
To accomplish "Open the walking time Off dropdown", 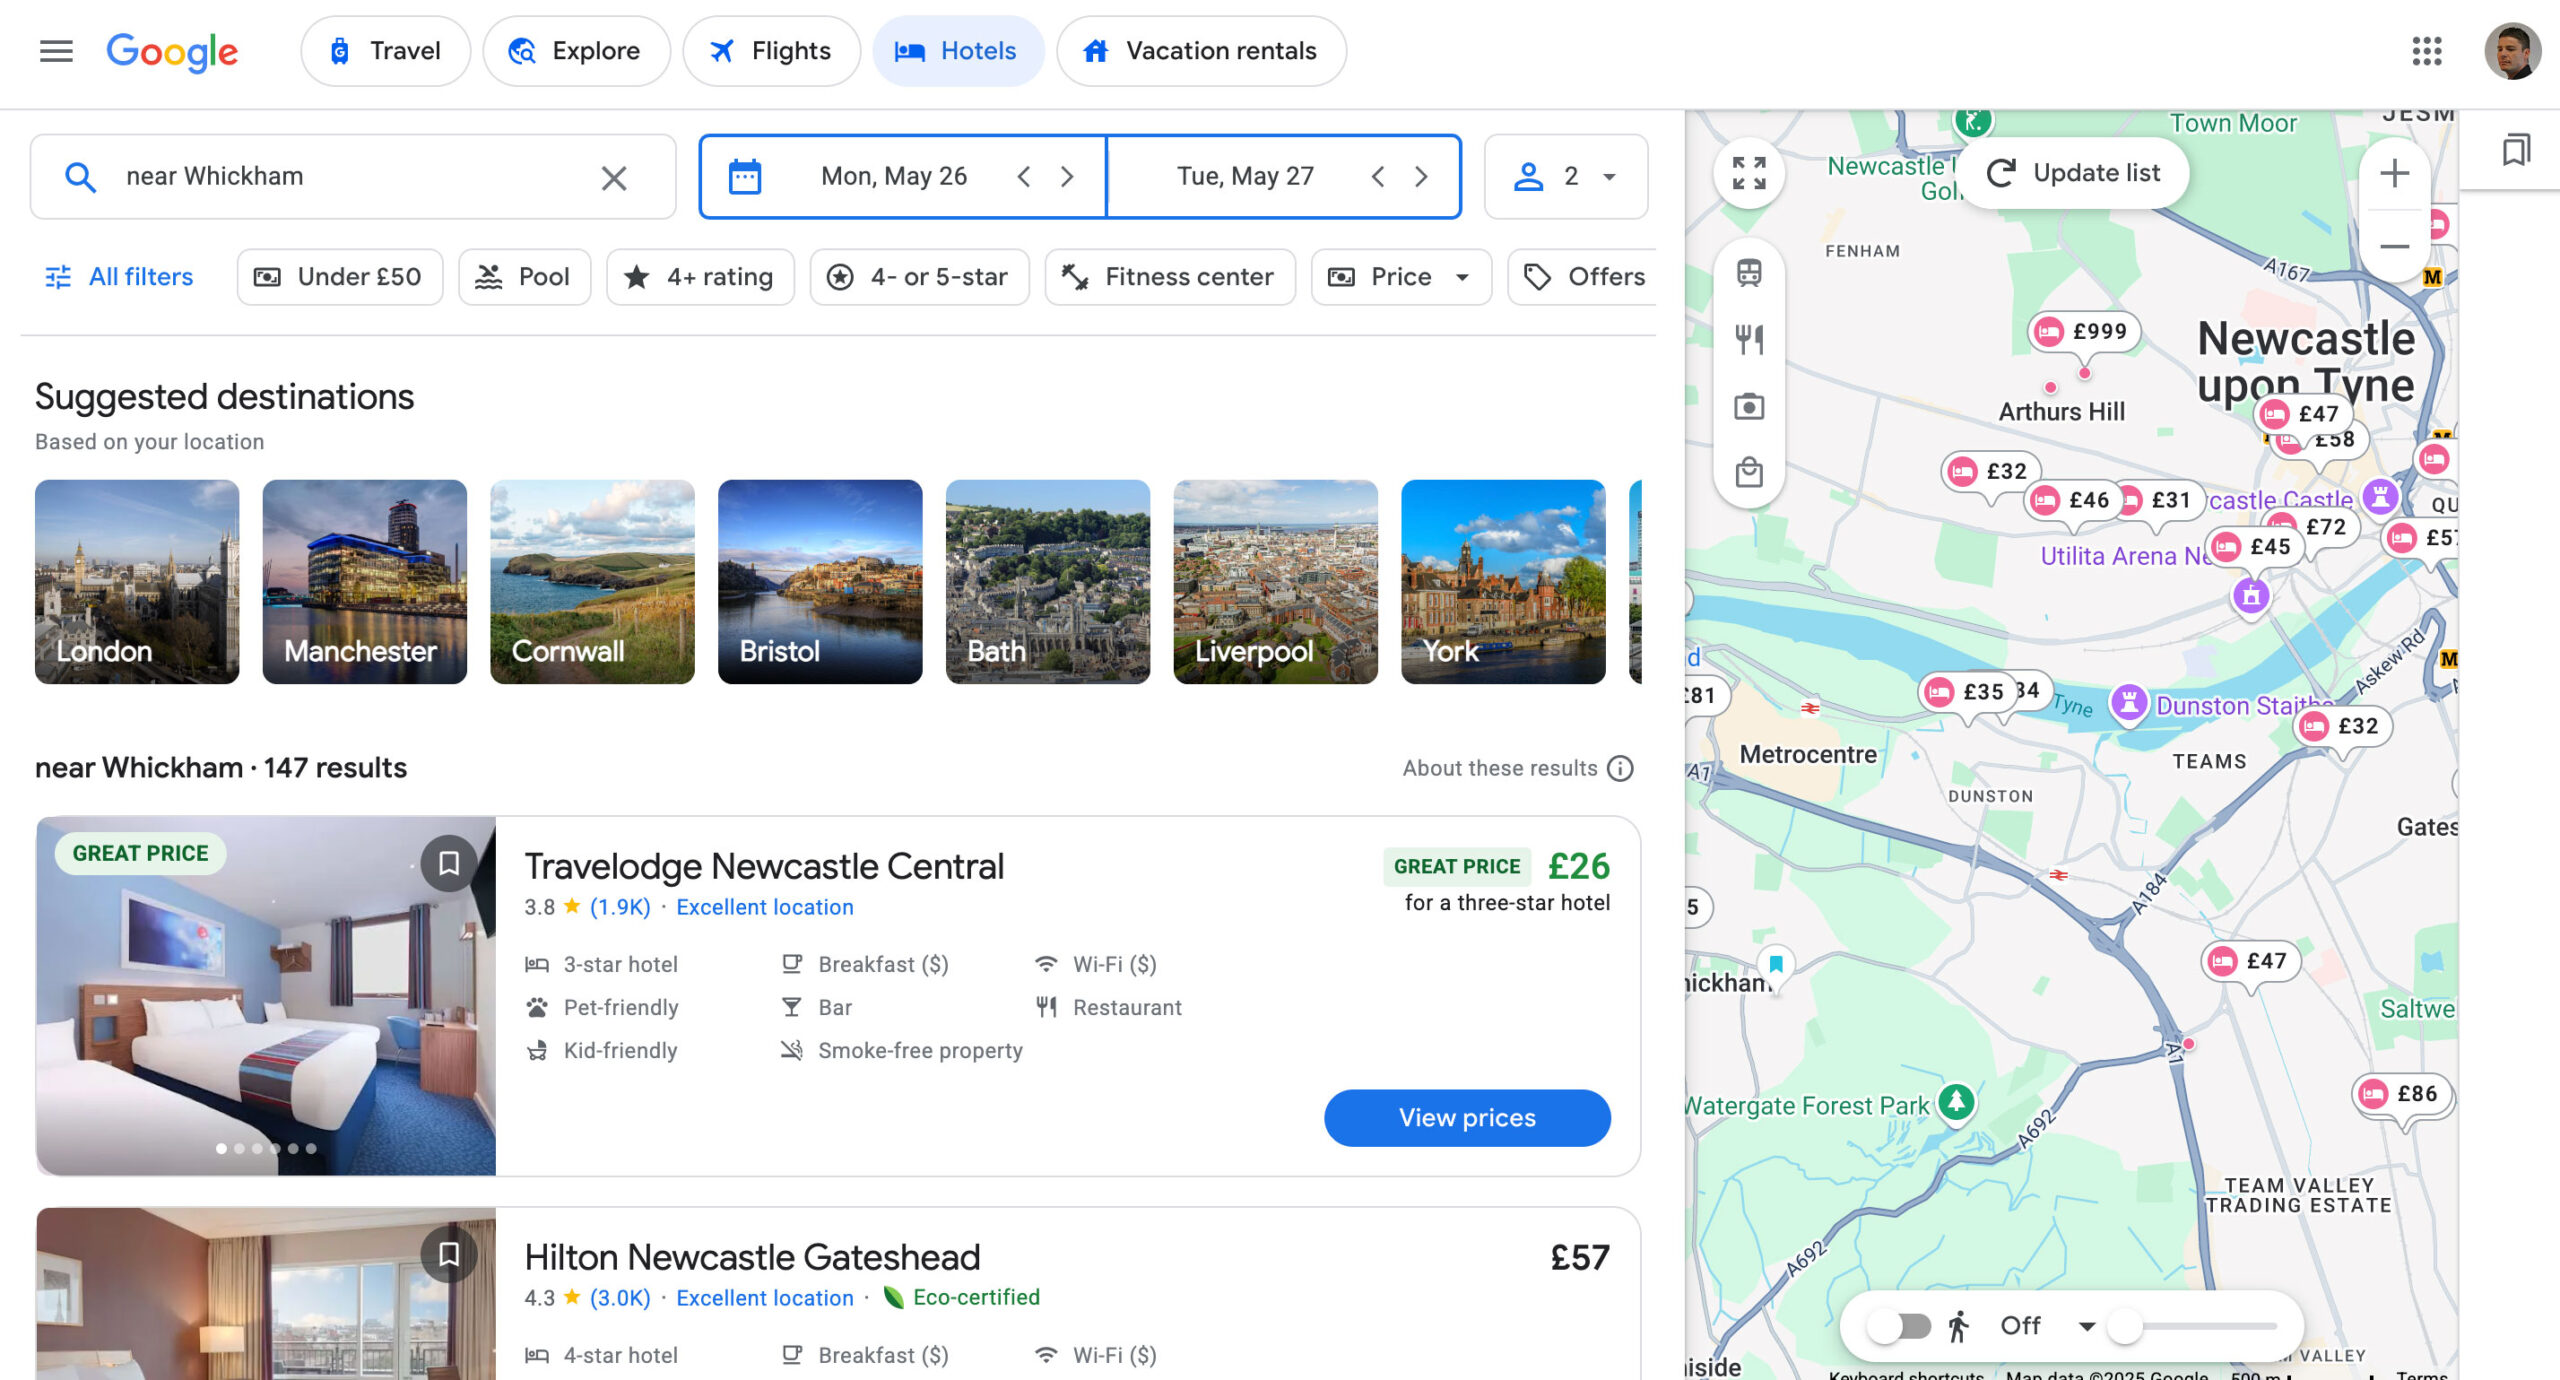I will [2047, 1326].
